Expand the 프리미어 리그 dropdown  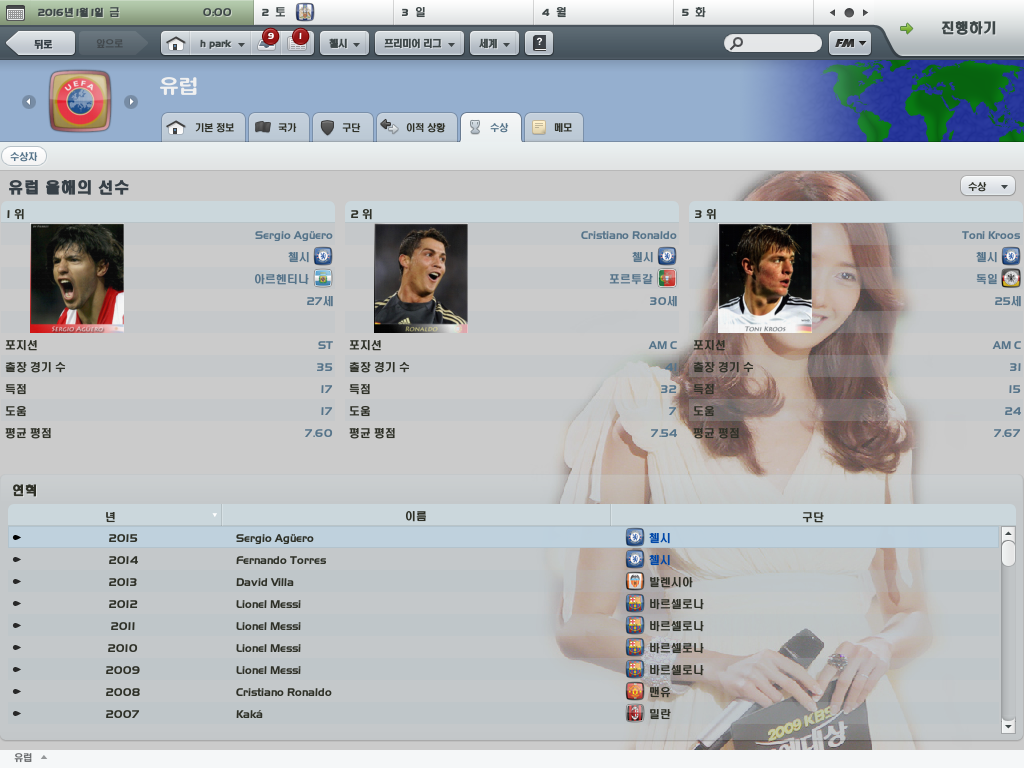[x=419, y=43]
